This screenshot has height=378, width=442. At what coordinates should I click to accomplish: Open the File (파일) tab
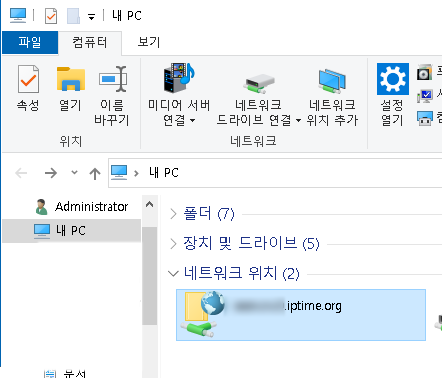(30, 42)
